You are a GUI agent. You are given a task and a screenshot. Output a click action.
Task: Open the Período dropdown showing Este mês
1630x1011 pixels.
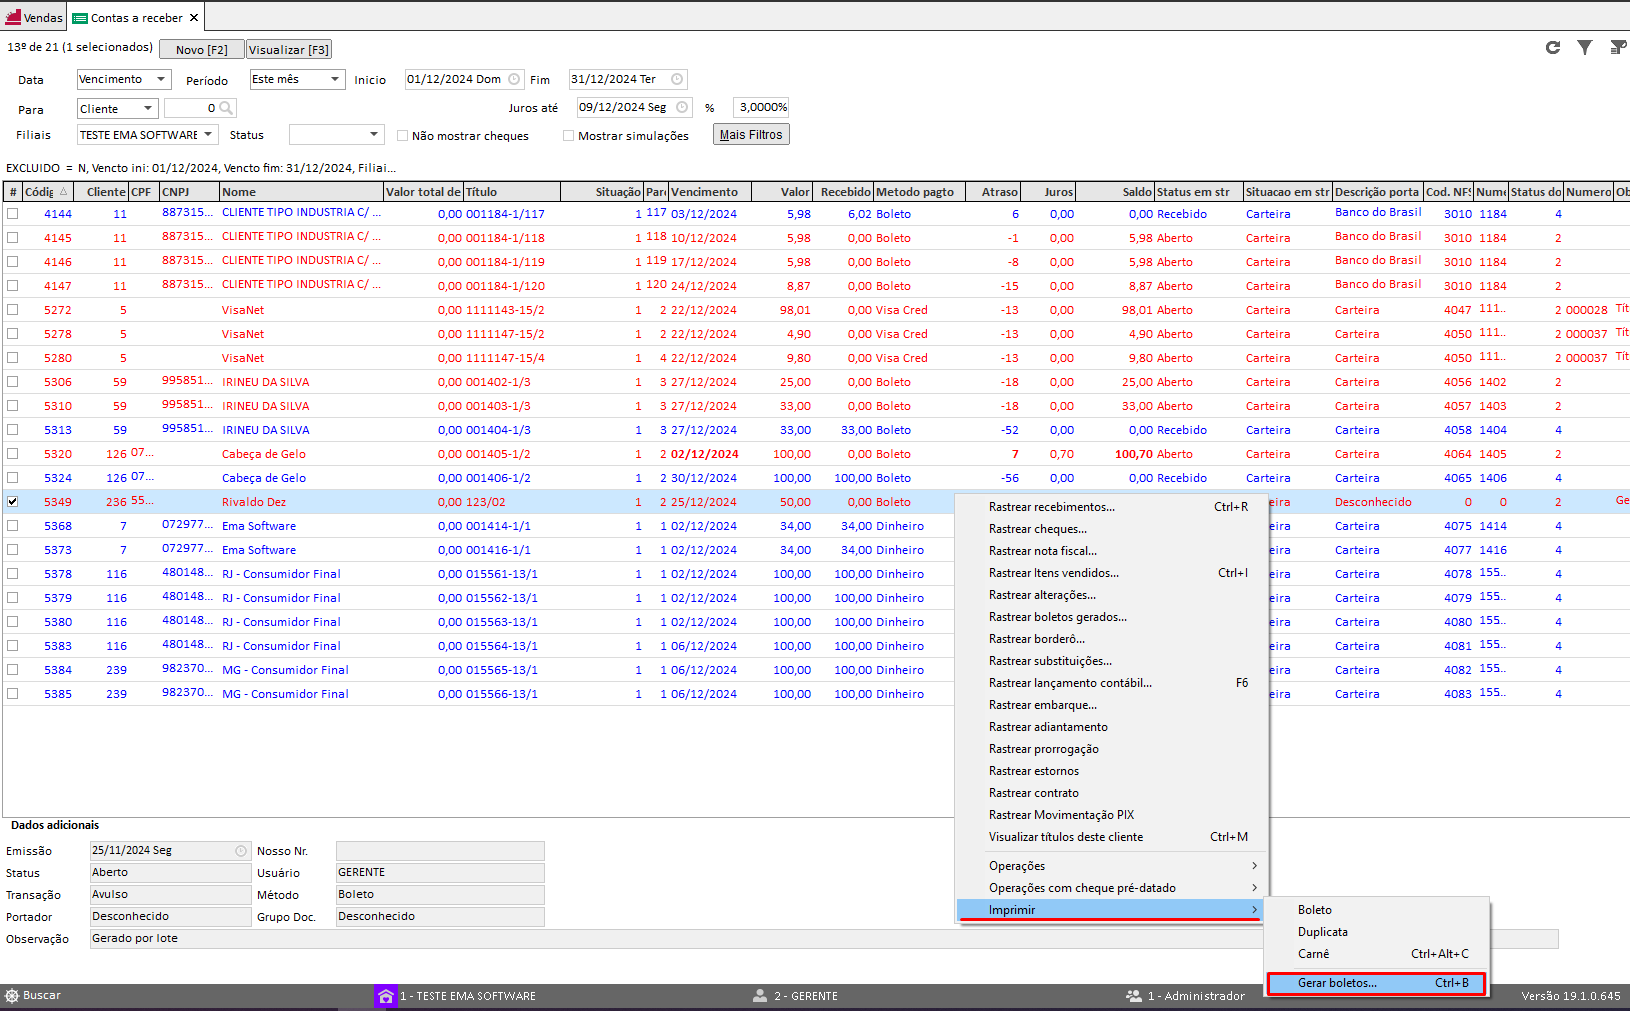[x=297, y=79]
